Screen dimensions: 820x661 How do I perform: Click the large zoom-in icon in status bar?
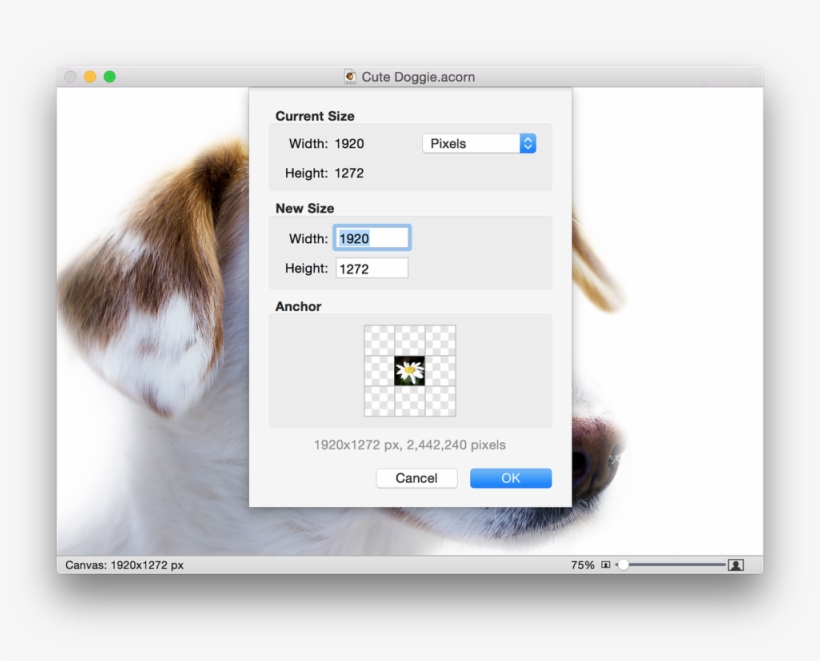[x=736, y=565]
